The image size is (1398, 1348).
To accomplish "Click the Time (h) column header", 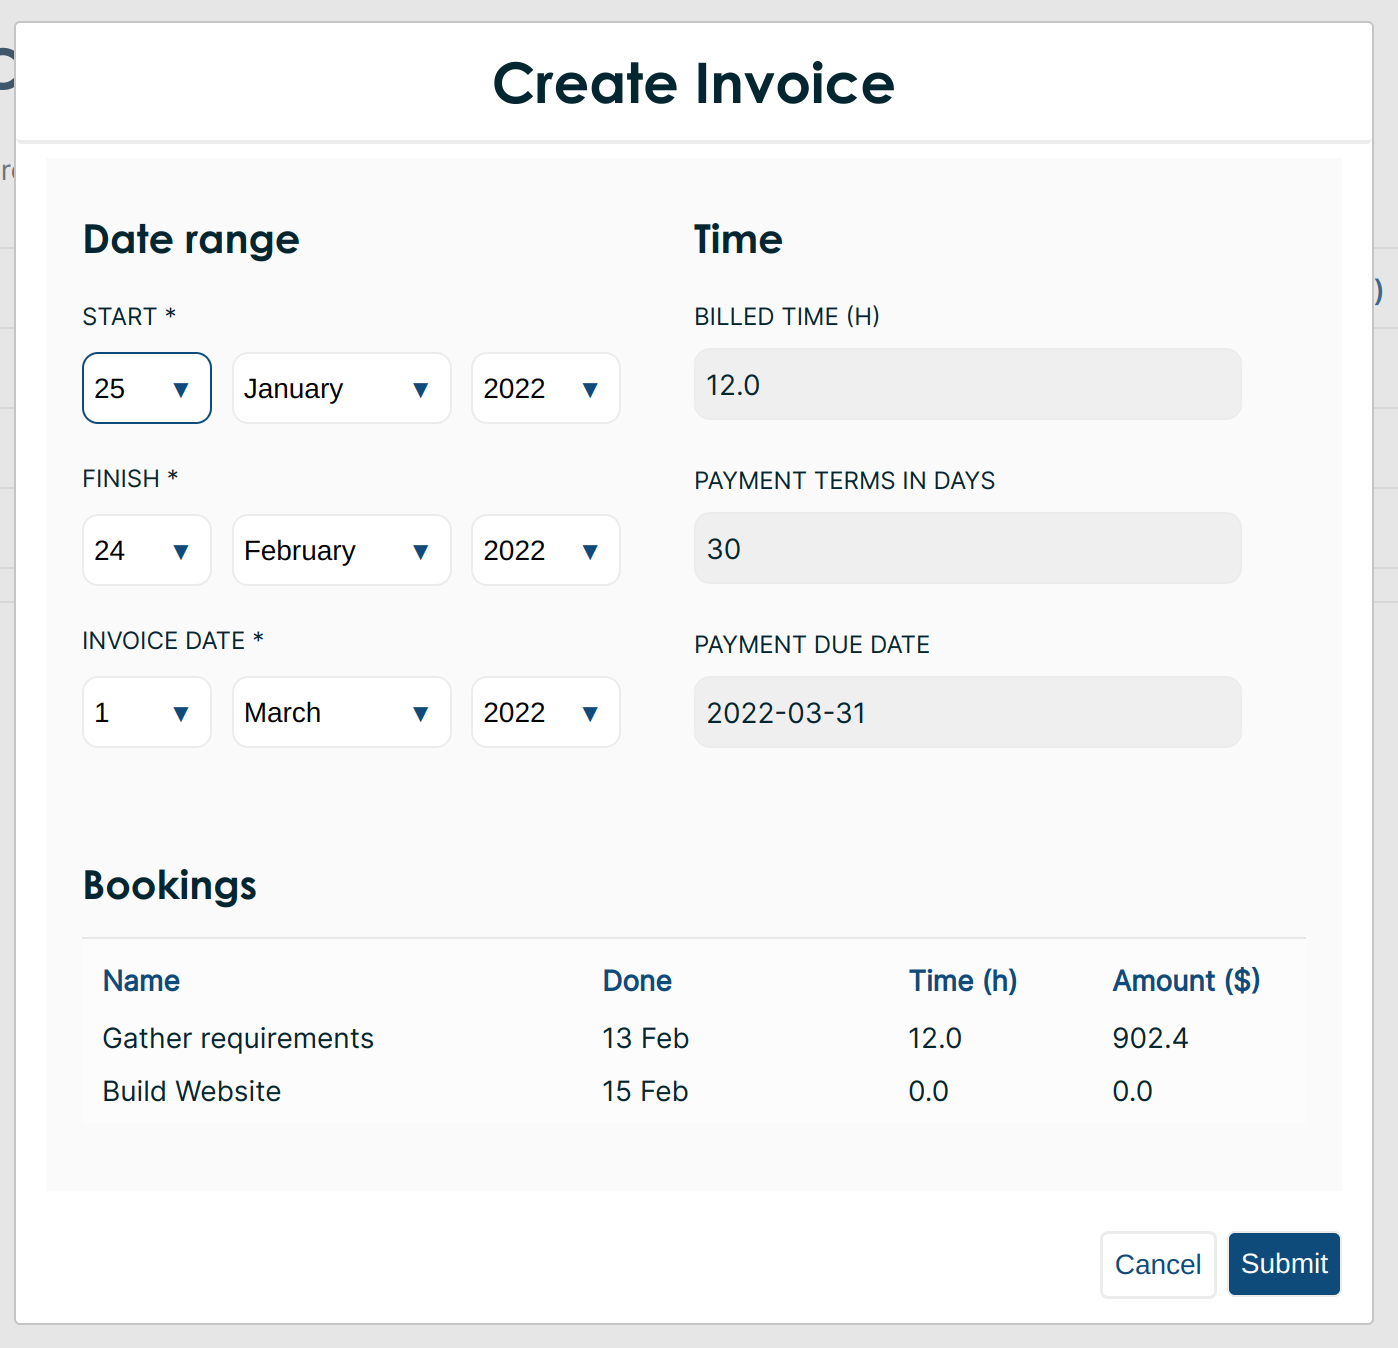I will pos(962,981).
